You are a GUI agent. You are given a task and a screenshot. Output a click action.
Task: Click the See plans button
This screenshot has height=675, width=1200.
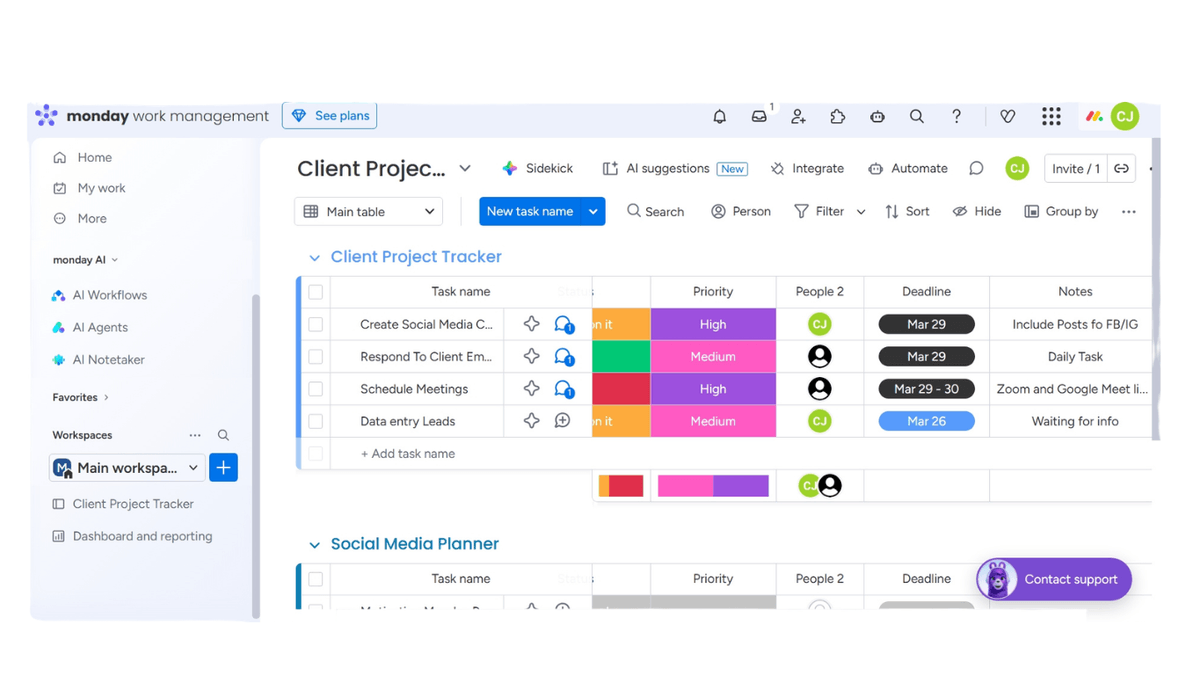coord(330,116)
